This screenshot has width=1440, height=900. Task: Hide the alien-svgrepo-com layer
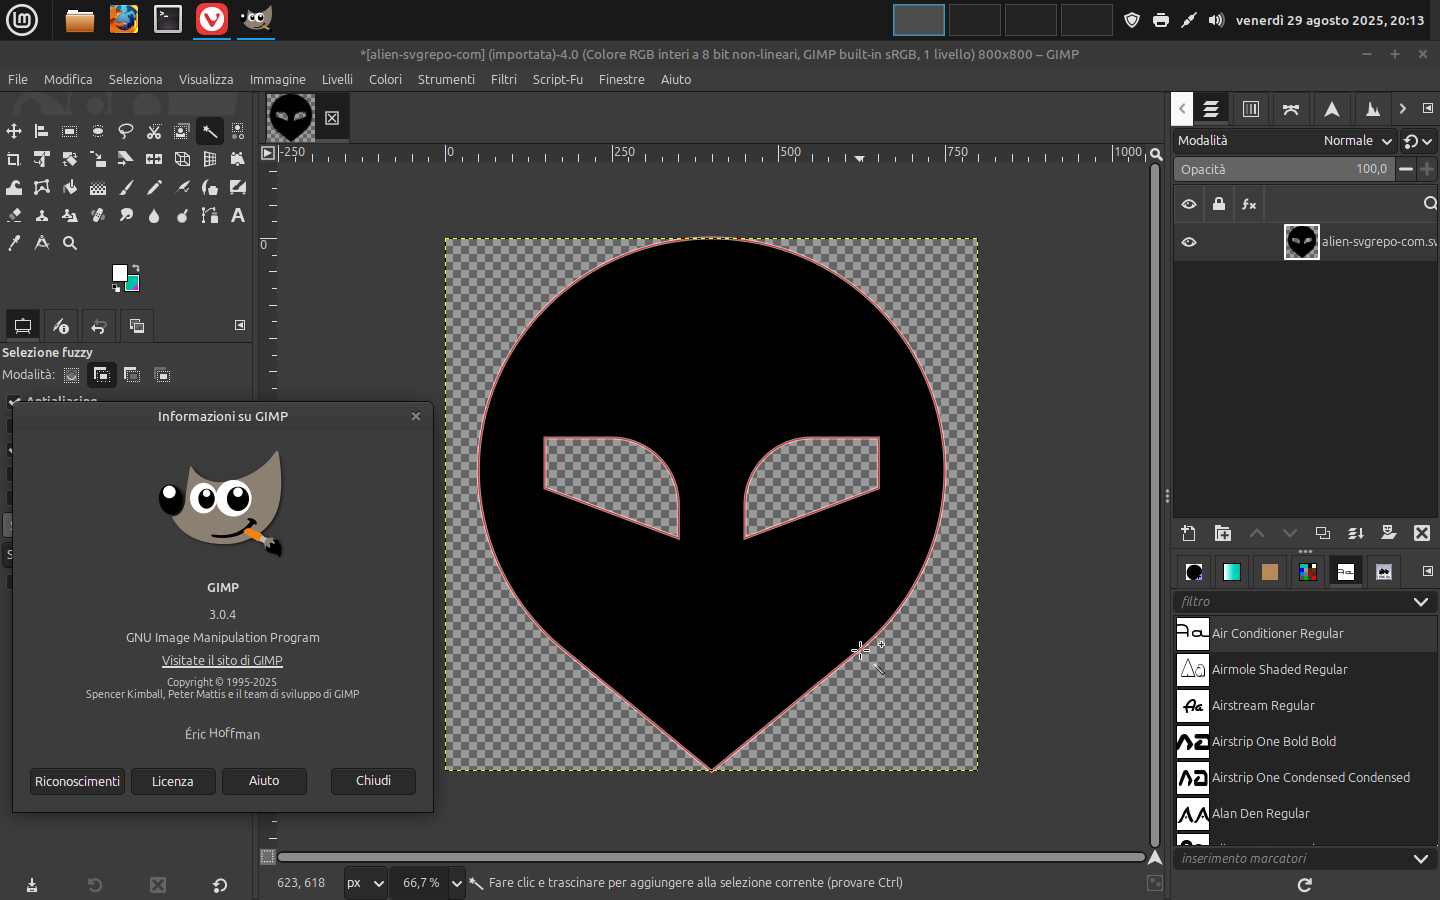tap(1189, 242)
